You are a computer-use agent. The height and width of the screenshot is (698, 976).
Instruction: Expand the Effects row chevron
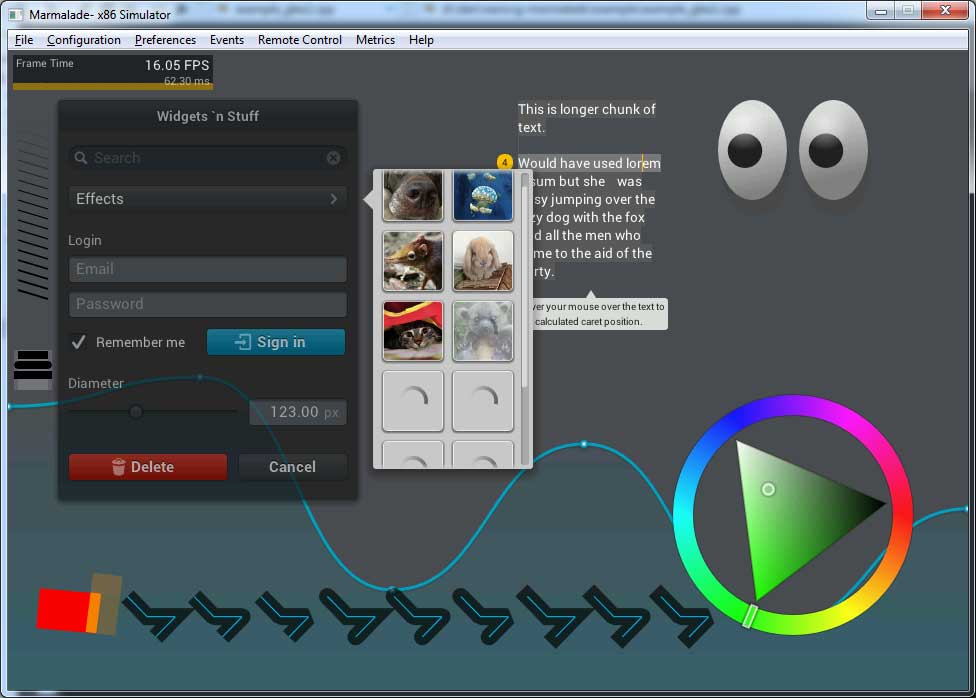point(334,199)
